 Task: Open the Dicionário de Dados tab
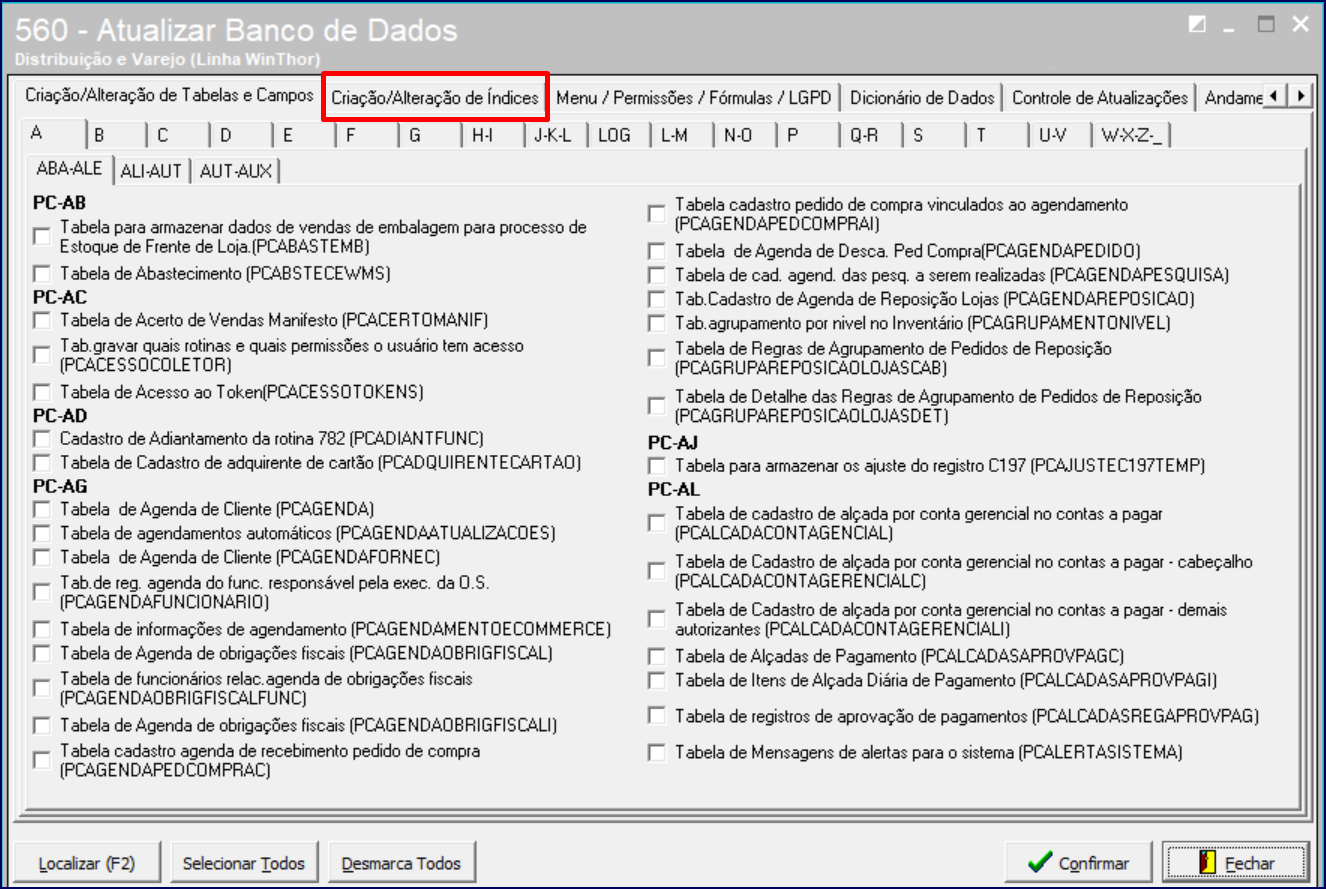(922, 98)
